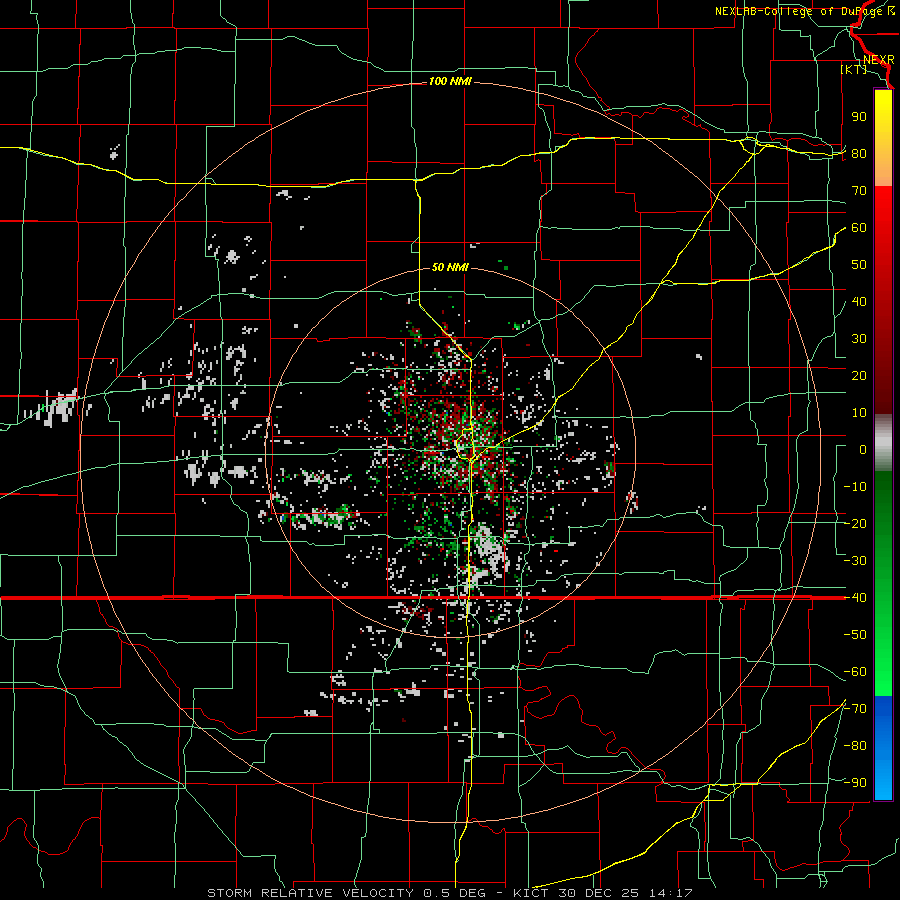Click the KICT station identifier in caption
Viewport: 900px width, 900px height.
tap(531, 893)
